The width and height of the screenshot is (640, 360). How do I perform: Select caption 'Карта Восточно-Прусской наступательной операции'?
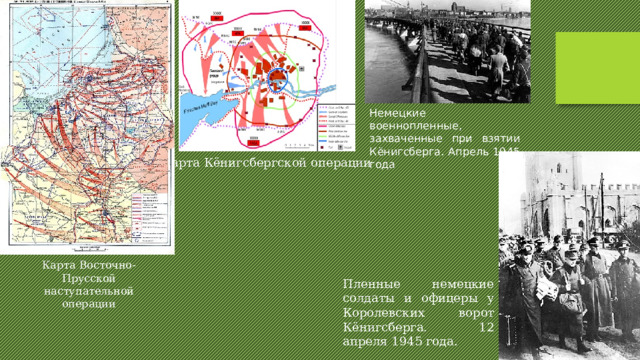click(89, 284)
